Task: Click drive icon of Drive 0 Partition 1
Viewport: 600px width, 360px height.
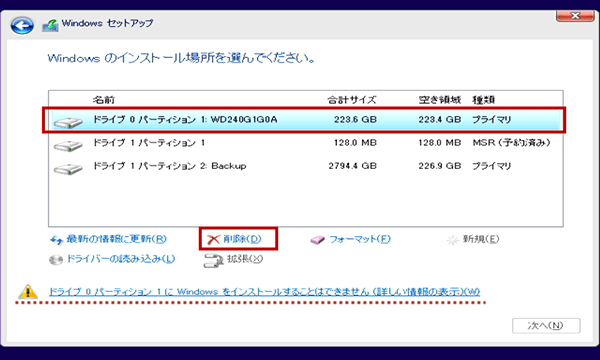Action: 68,122
